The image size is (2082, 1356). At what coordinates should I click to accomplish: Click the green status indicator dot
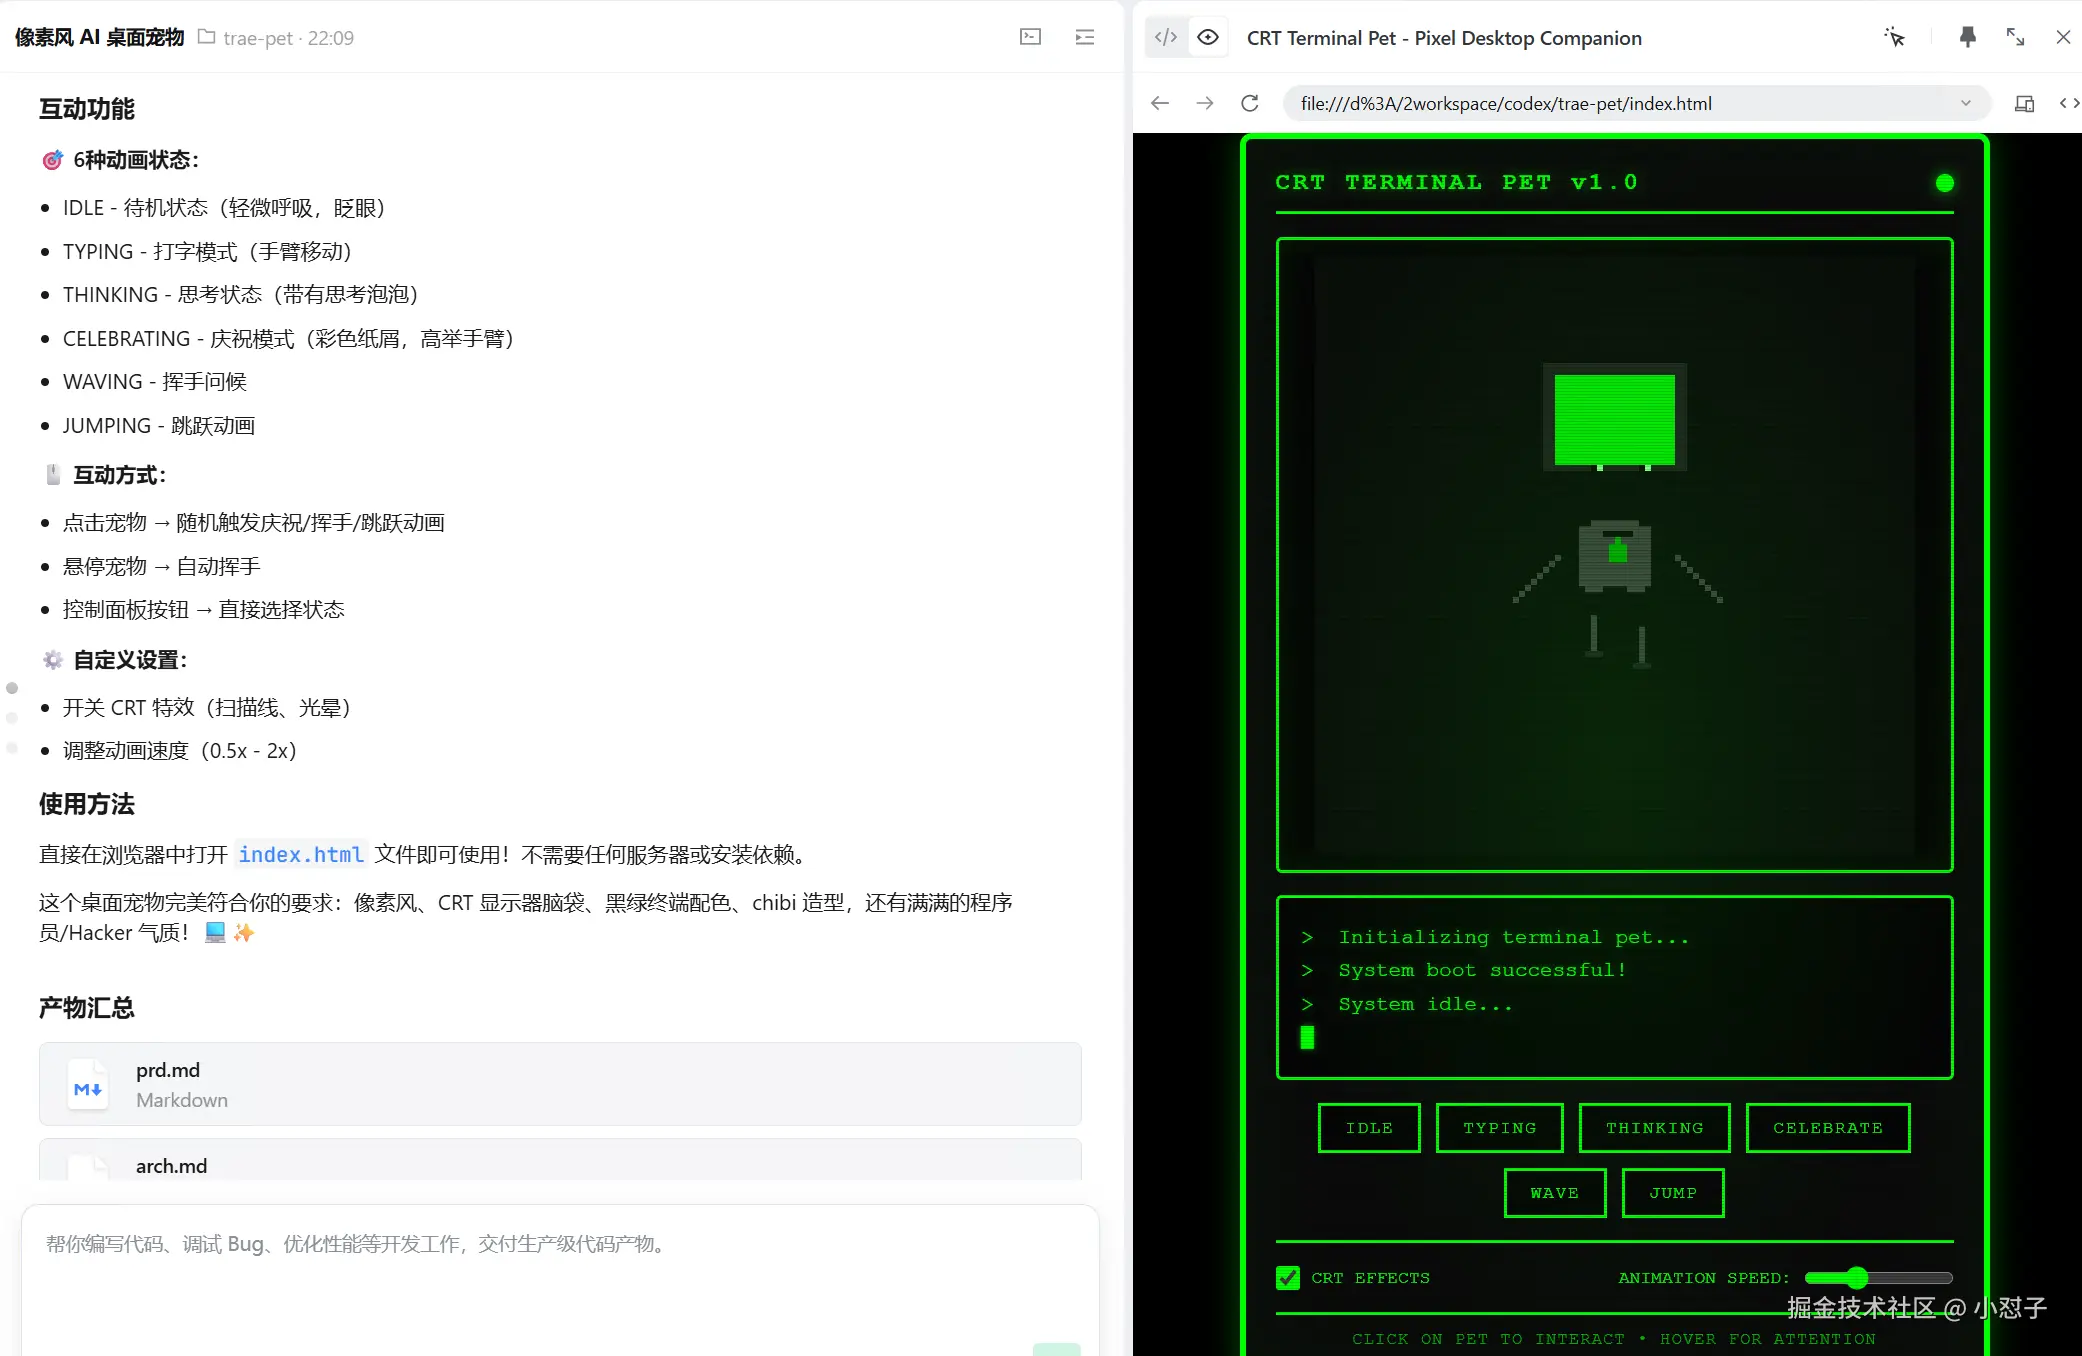click(1944, 183)
